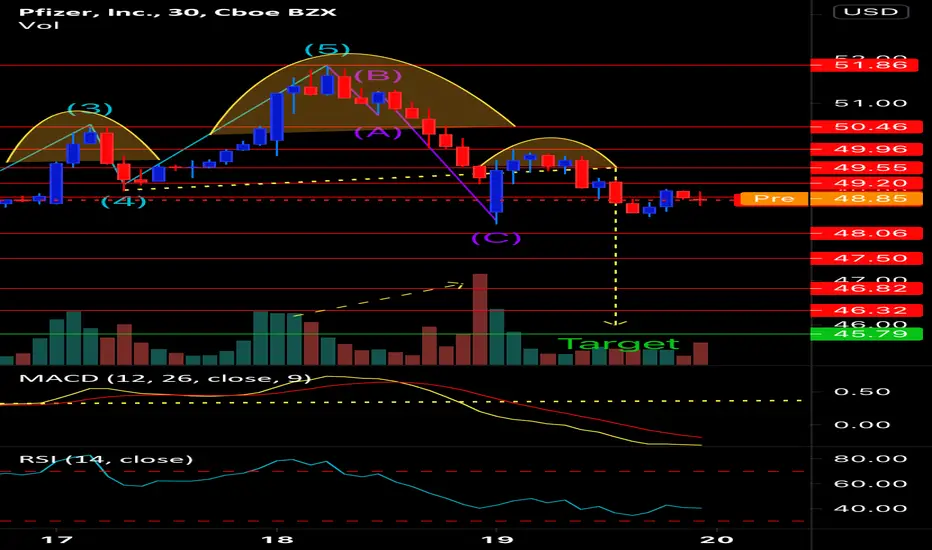The width and height of the screenshot is (932, 550).
Task: Click the 19 date on time axis
Action: click(x=497, y=539)
